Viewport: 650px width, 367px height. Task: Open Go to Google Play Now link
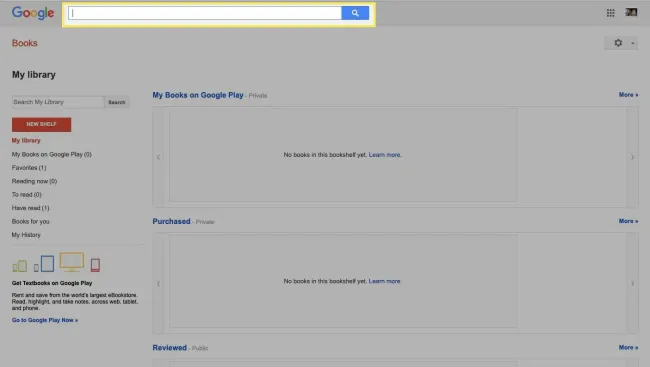coord(45,320)
